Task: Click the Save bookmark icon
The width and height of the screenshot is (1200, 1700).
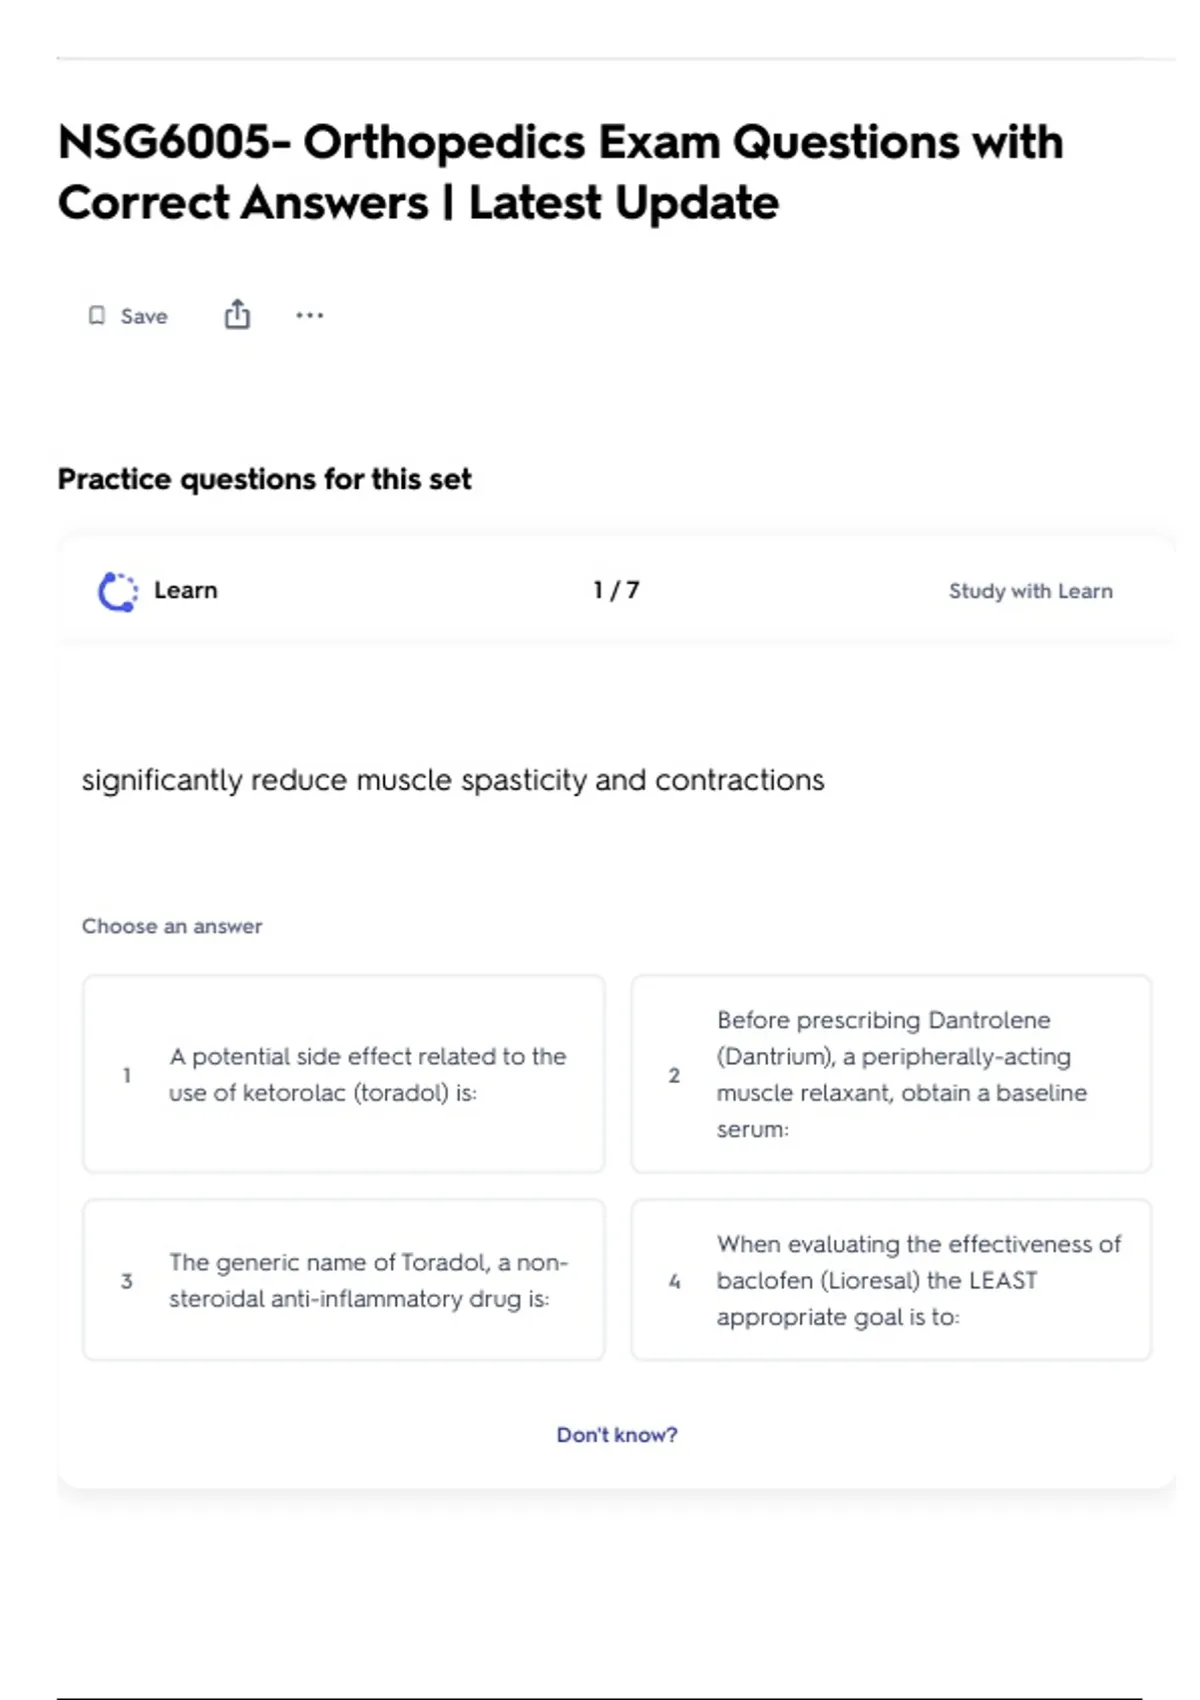Action: tap(97, 316)
